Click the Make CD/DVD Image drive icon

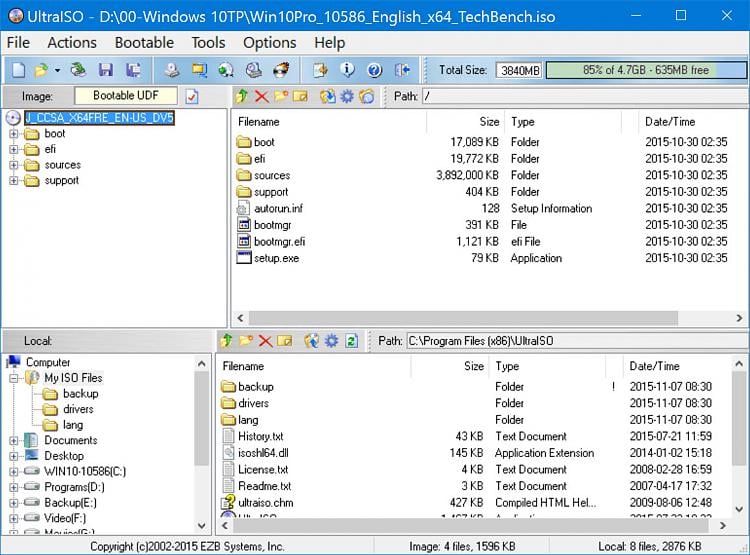click(x=172, y=70)
